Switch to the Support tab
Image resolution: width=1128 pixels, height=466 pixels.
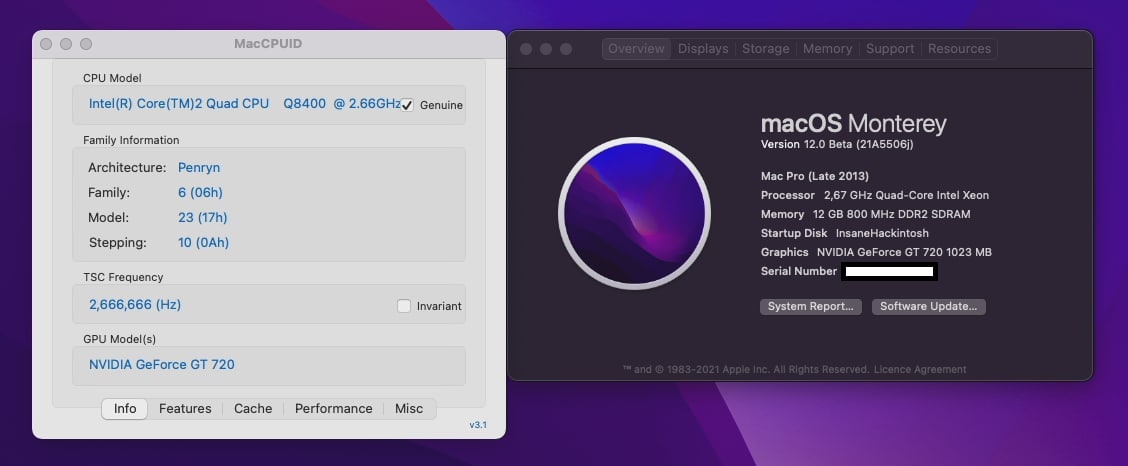click(890, 49)
